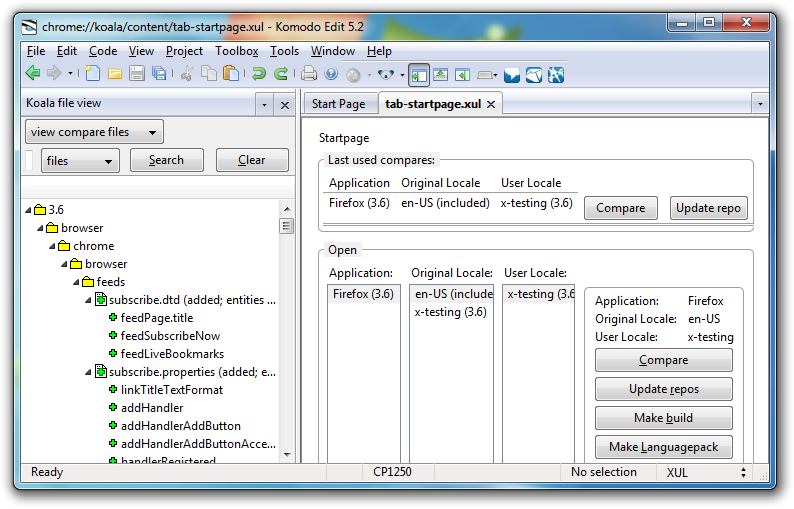Click the CP1250 encoding in status bar
This screenshot has height=509, width=794.
tap(392, 472)
